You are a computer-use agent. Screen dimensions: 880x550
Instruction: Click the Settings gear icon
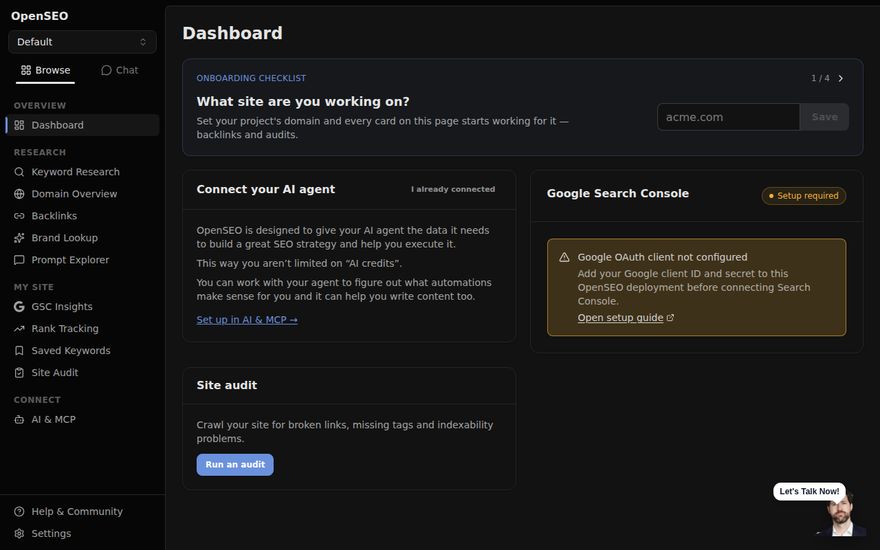click(x=19, y=533)
